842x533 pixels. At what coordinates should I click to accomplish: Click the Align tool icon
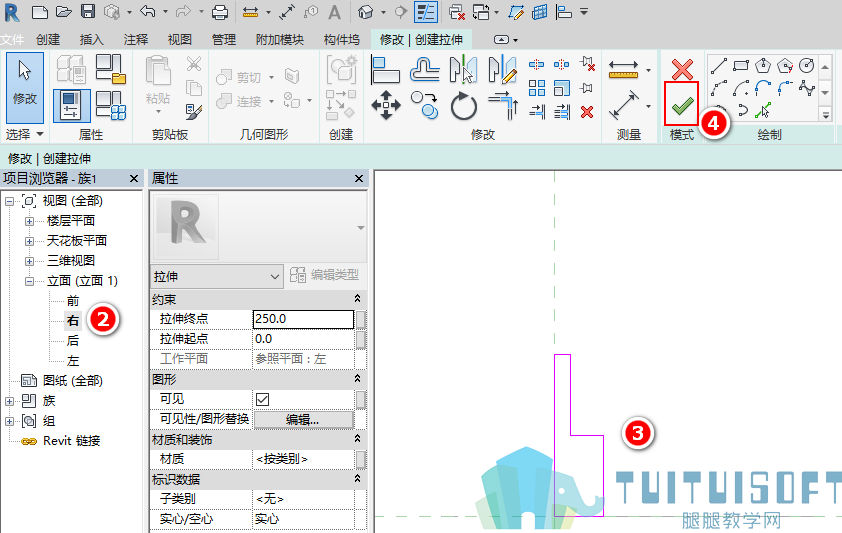pos(385,70)
